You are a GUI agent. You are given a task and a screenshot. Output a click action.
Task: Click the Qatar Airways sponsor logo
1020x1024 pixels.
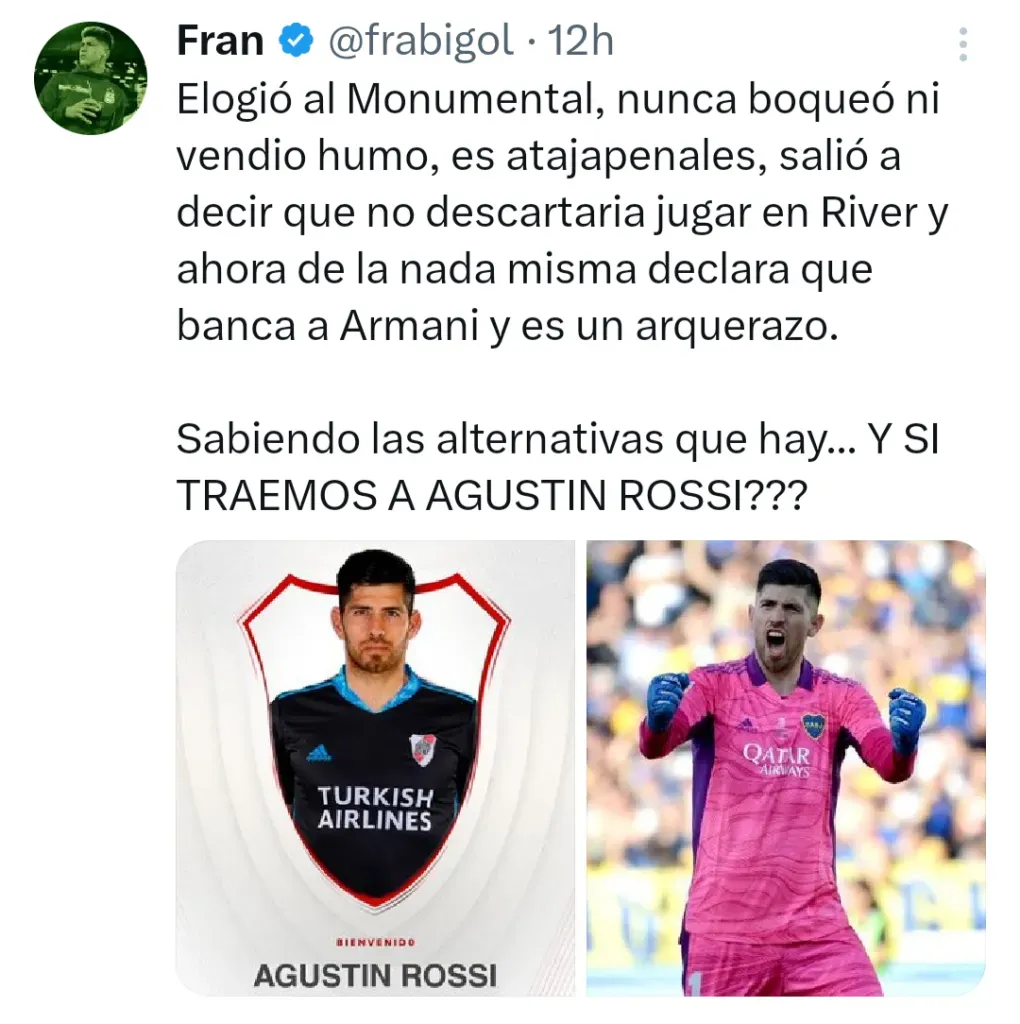point(776,761)
